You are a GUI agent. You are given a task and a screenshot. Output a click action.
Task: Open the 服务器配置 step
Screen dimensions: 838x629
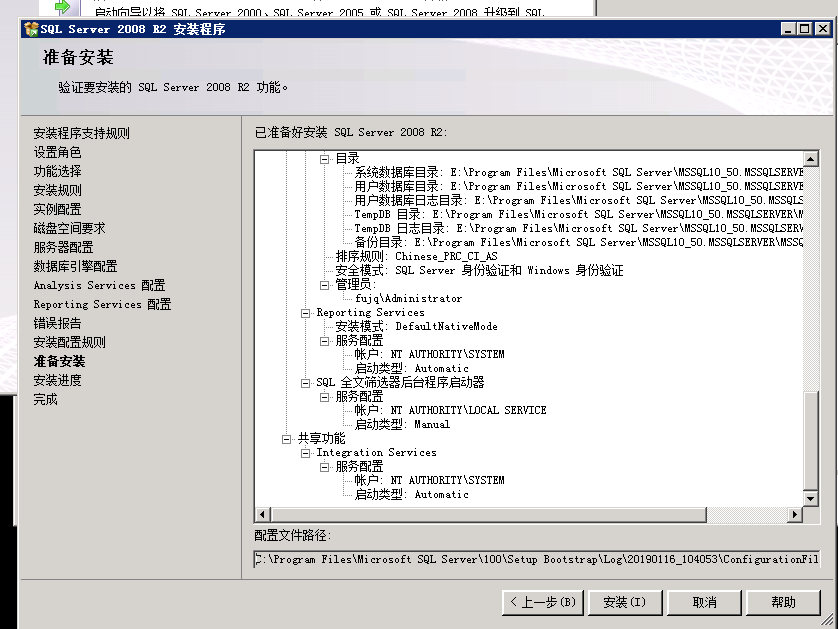click(x=63, y=247)
